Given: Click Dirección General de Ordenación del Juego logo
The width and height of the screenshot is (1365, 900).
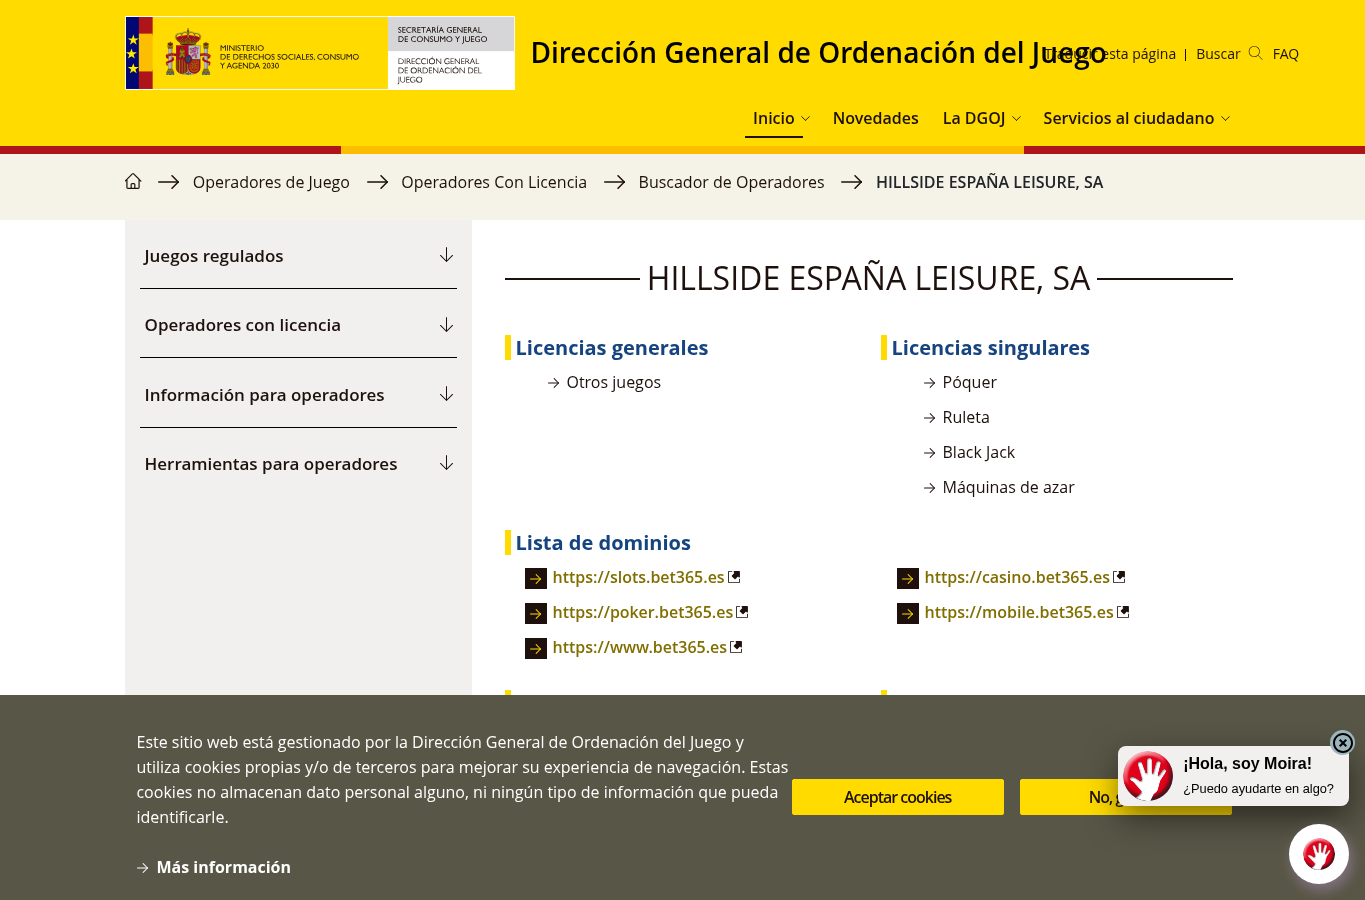Looking at the screenshot, I should point(451,53).
